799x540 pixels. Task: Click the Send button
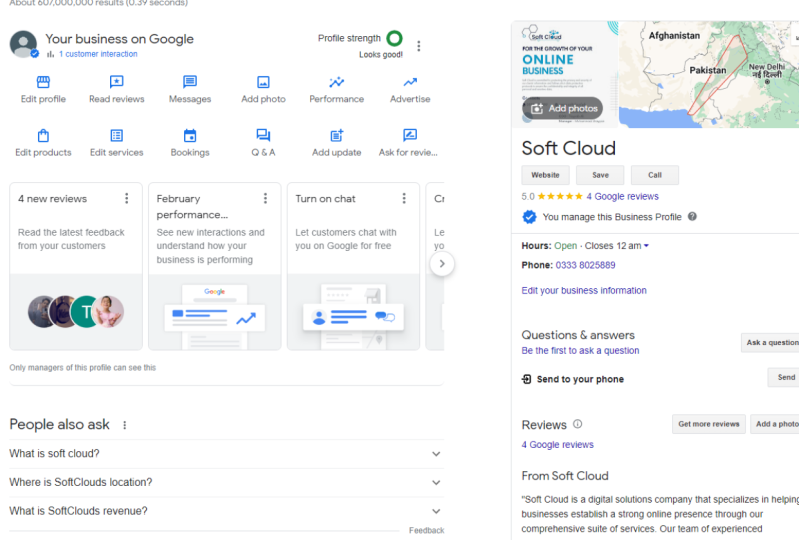point(785,377)
